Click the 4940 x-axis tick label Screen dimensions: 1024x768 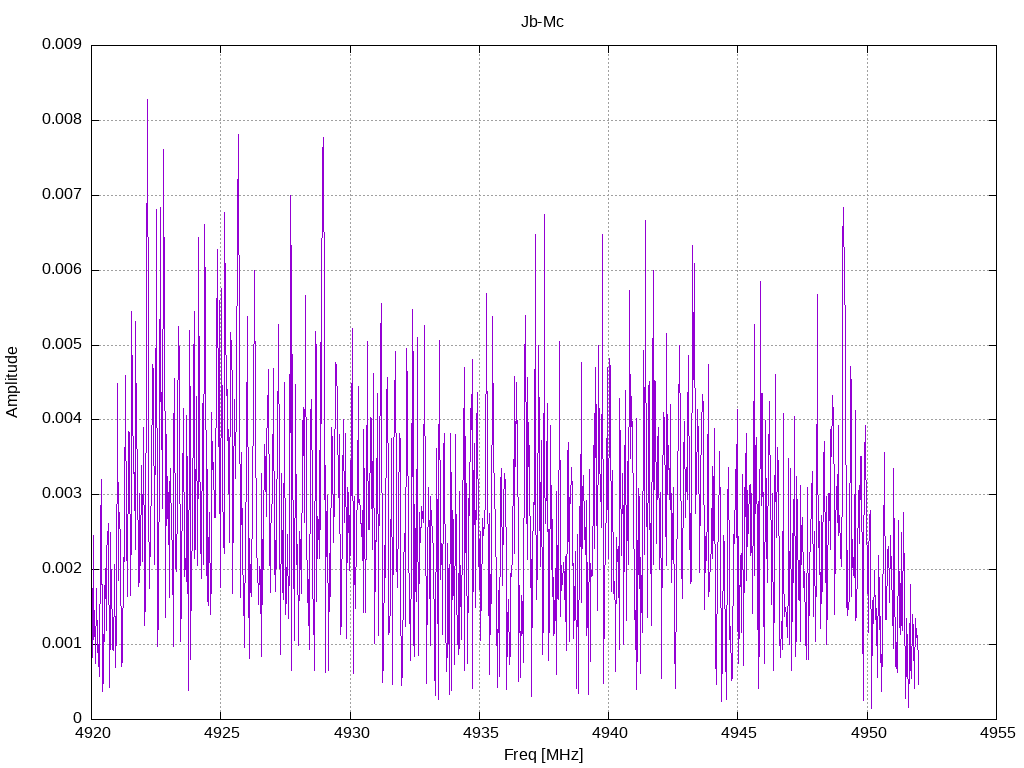[610, 733]
